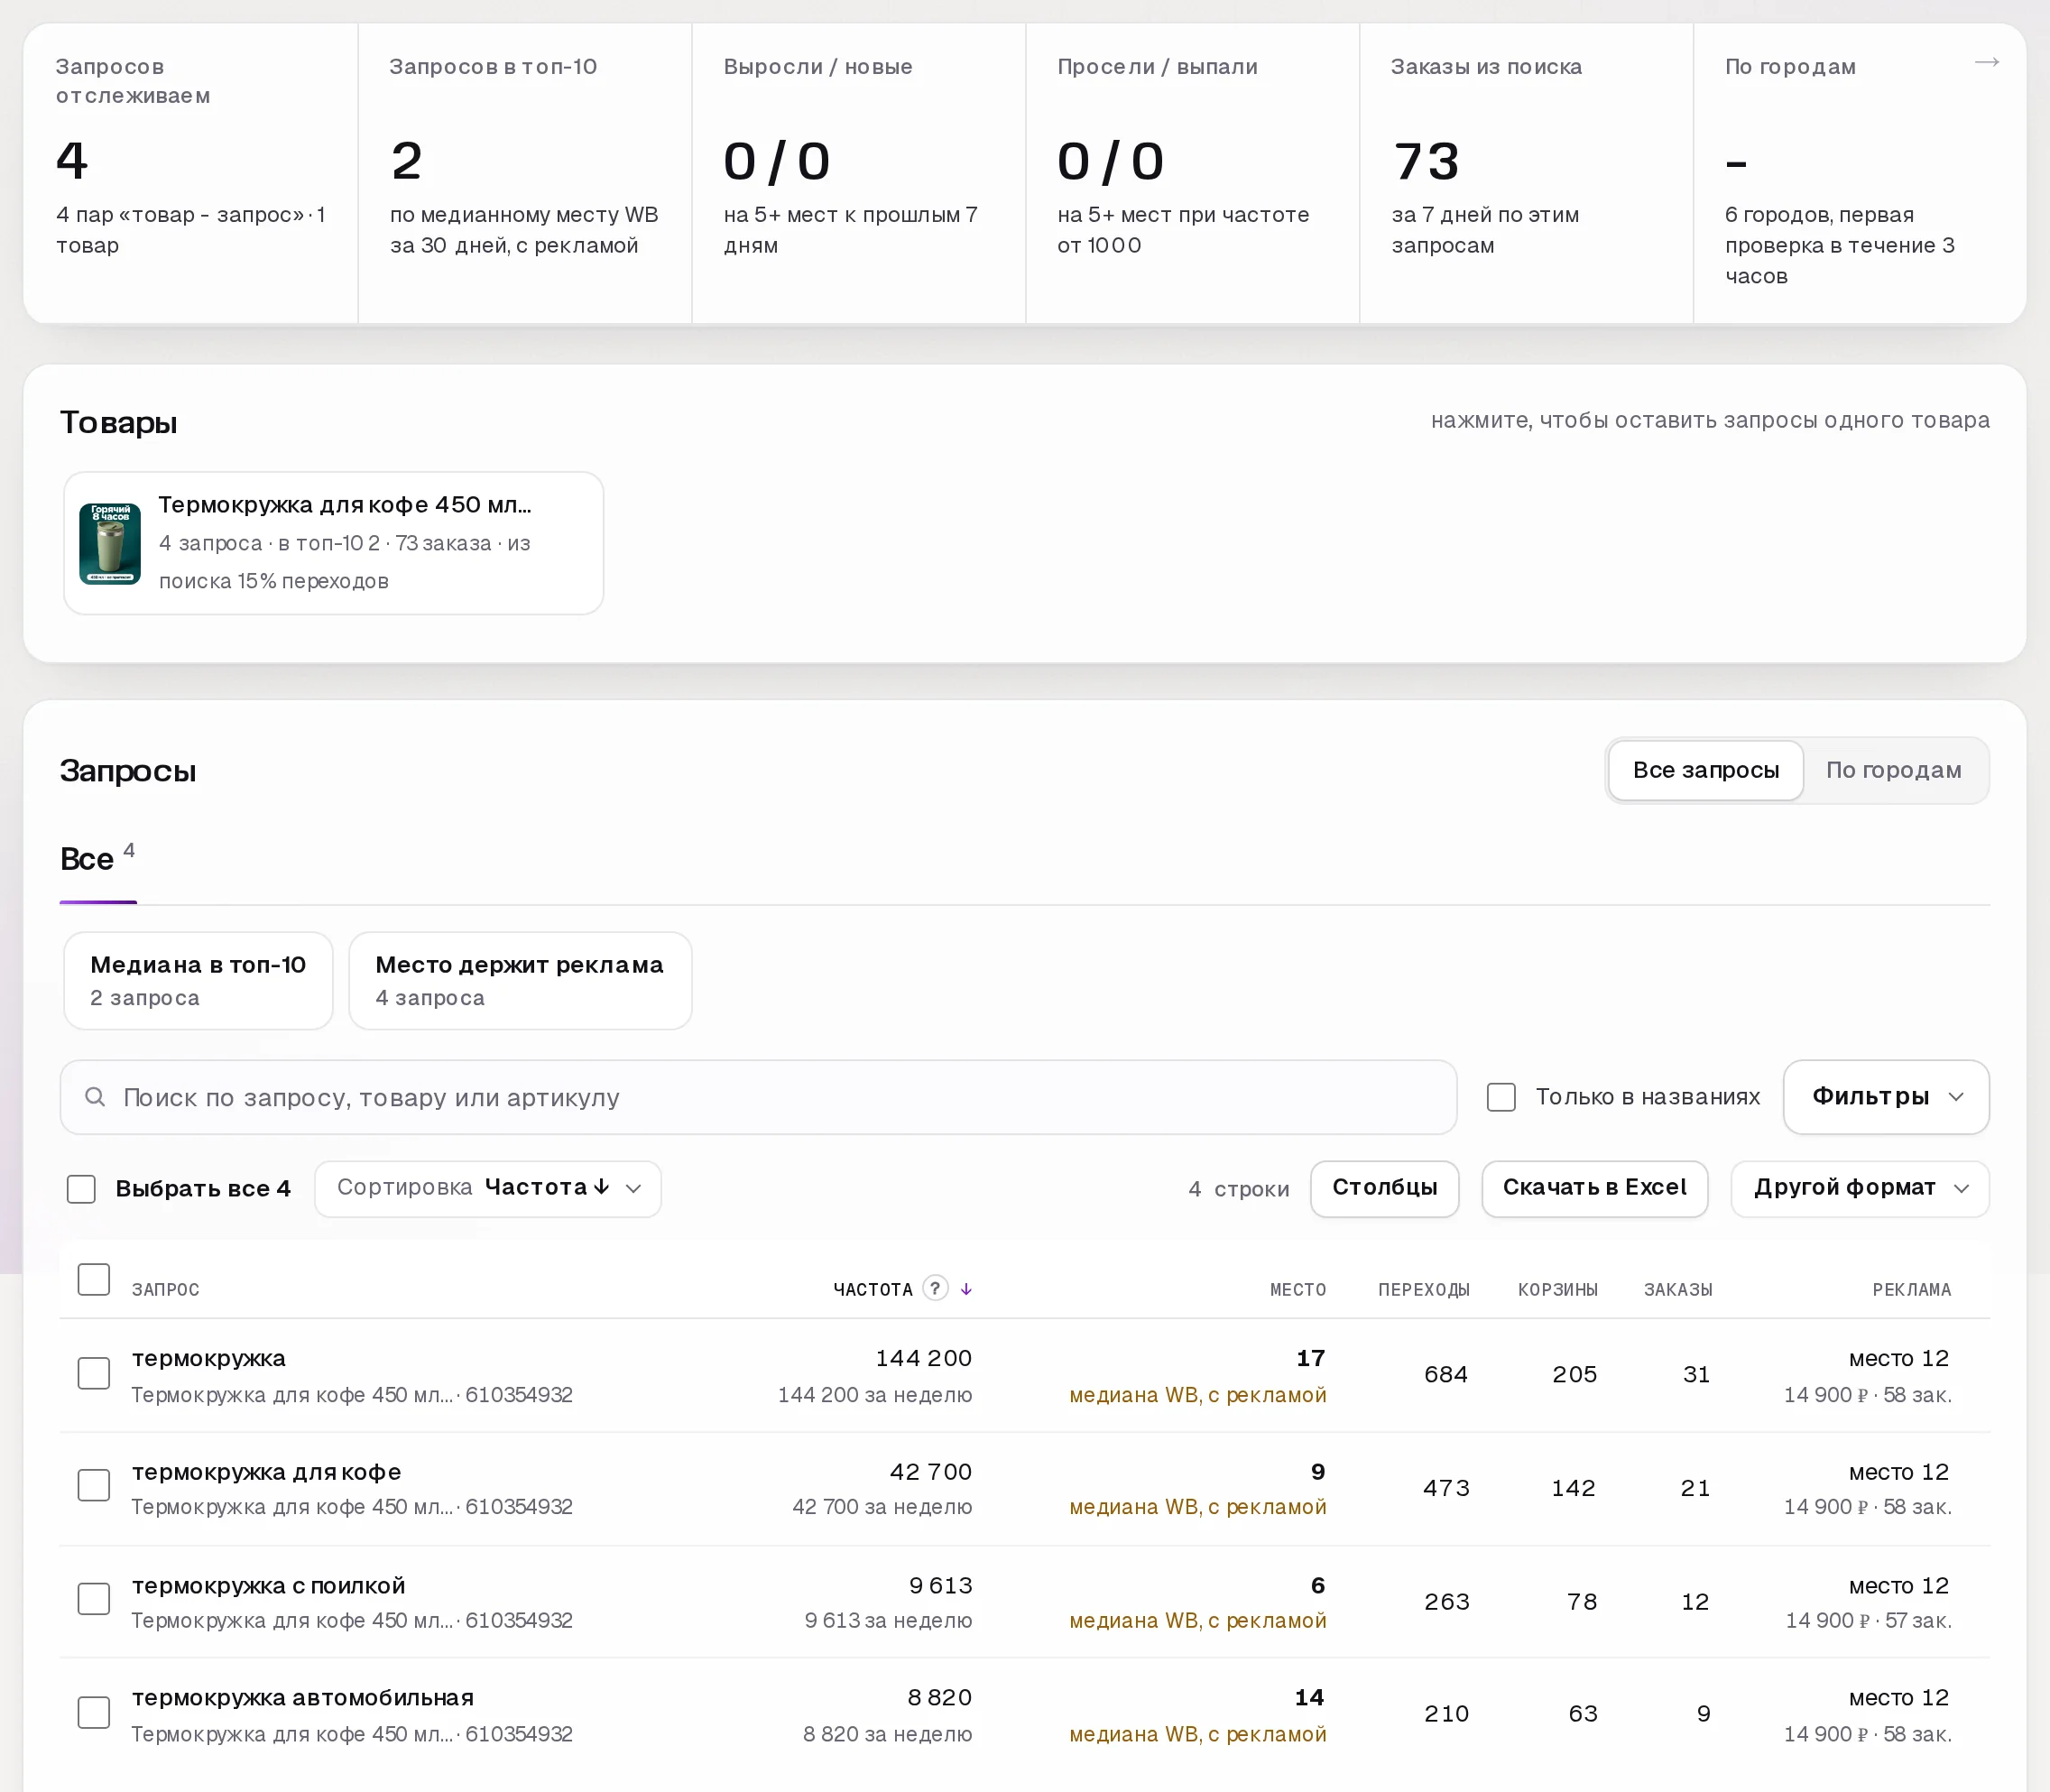The image size is (2050, 1792).
Task: Open the Термокружка product thumbnail image
Action: point(110,543)
